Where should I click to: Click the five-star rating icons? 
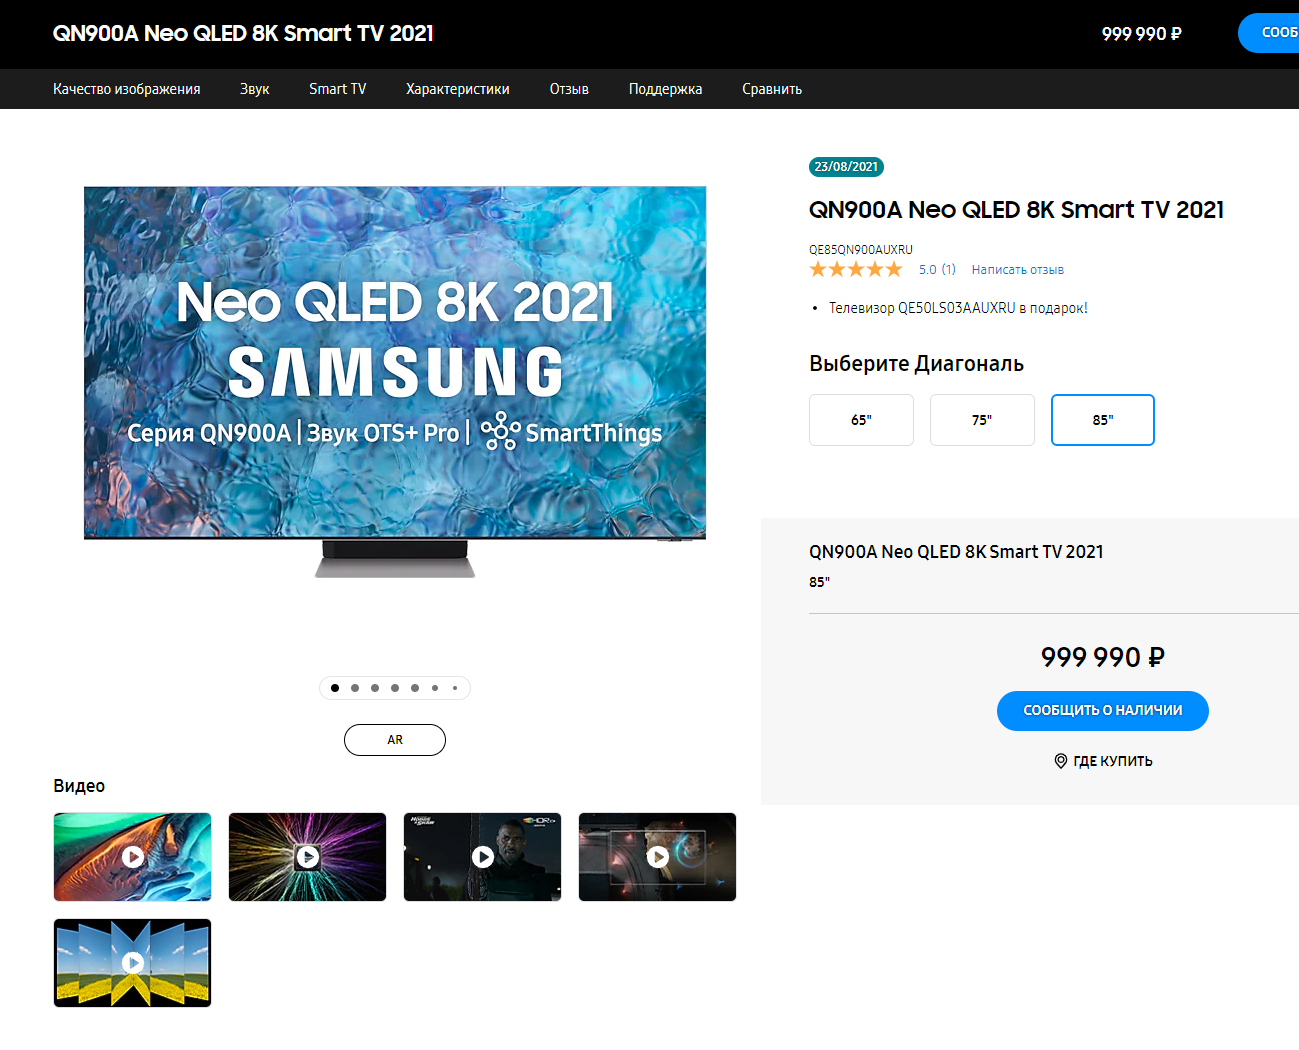tap(856, 269)
